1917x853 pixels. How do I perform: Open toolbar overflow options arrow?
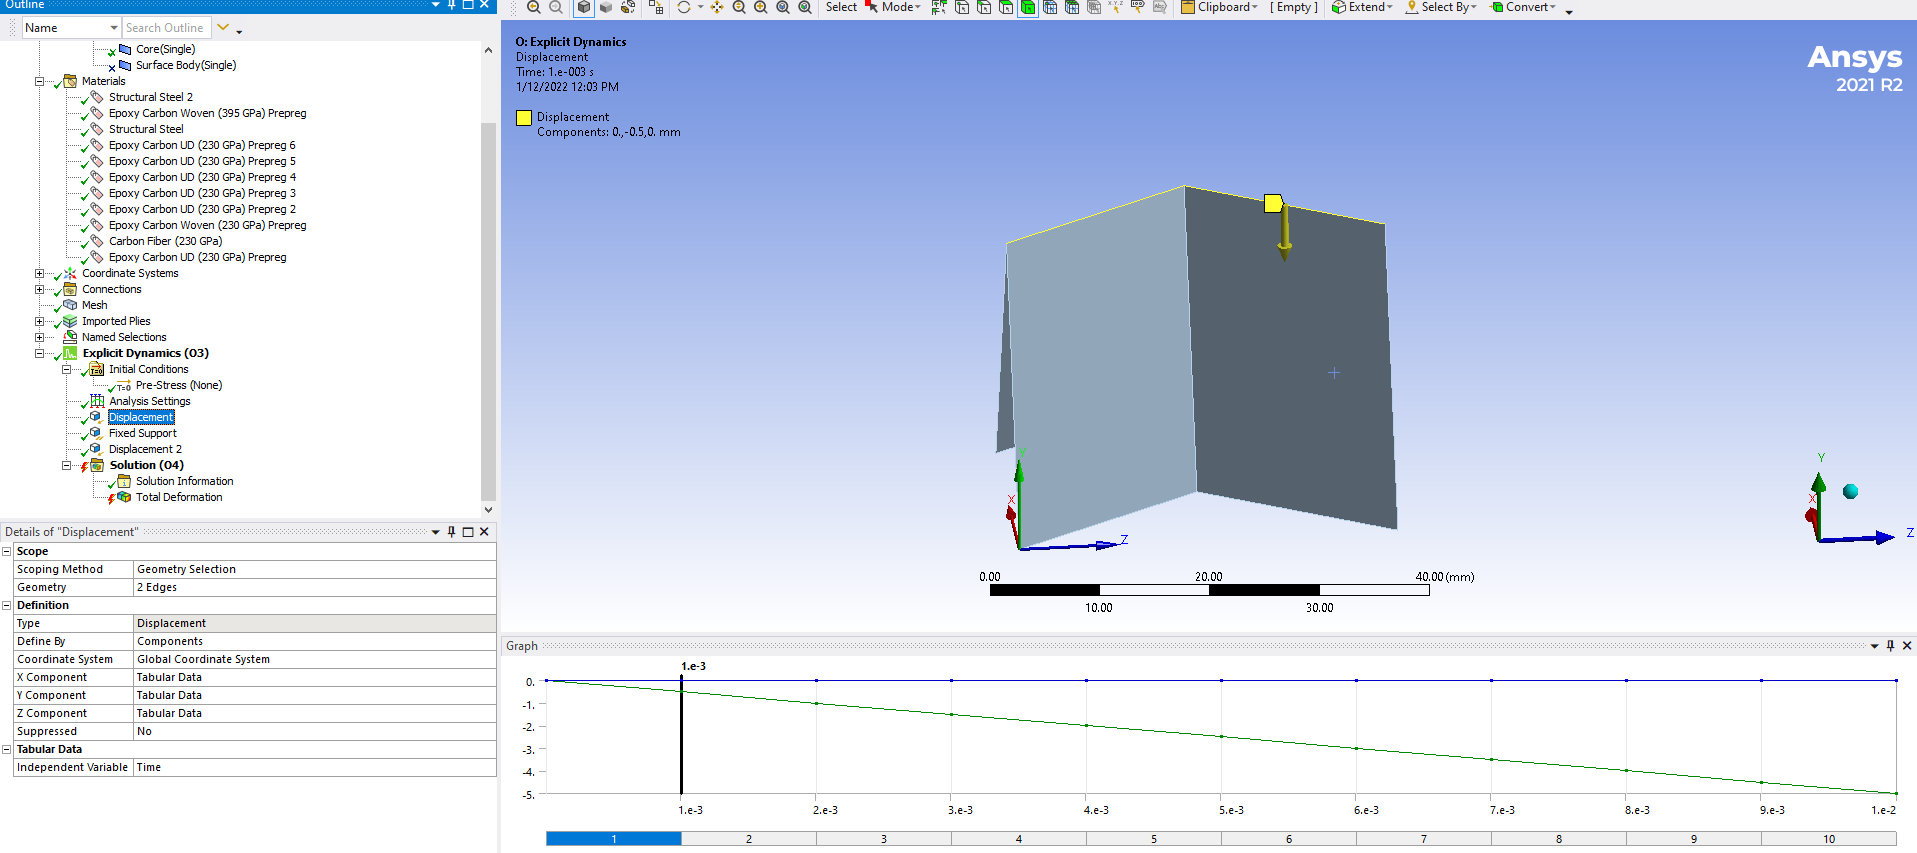point(1569,11)
